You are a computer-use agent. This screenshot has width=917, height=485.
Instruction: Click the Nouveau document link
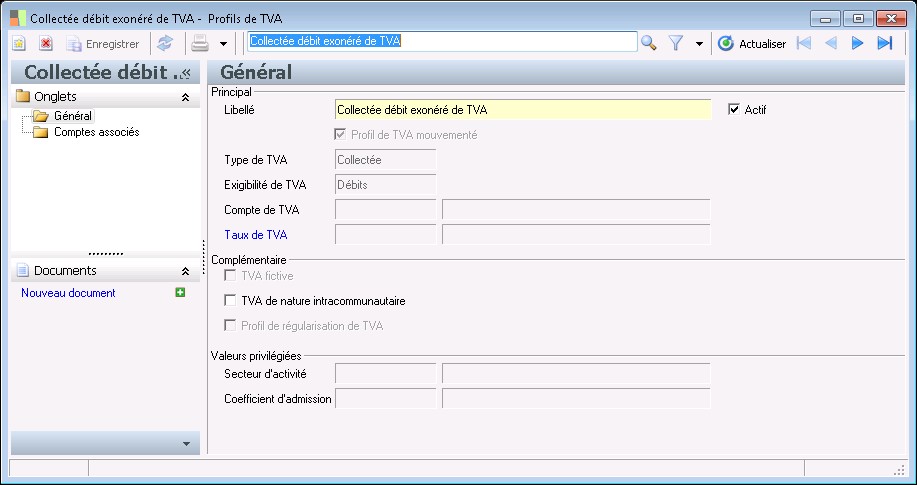pyautogui.click(x=68, y=293)
